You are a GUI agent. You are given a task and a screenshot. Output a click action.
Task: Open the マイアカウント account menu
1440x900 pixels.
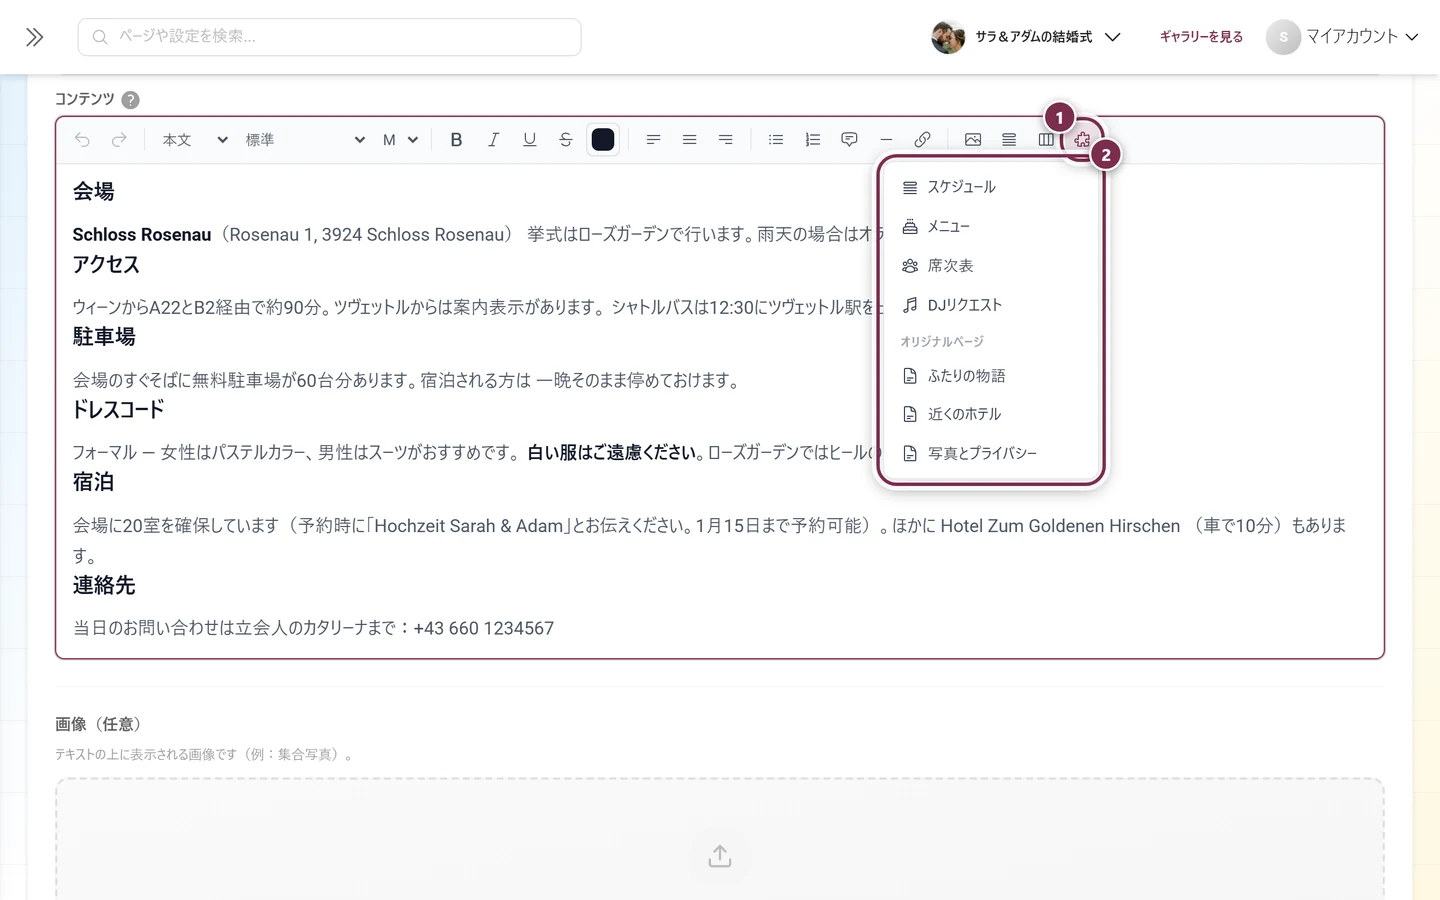pyautogui.click(x=1342, y=37)
